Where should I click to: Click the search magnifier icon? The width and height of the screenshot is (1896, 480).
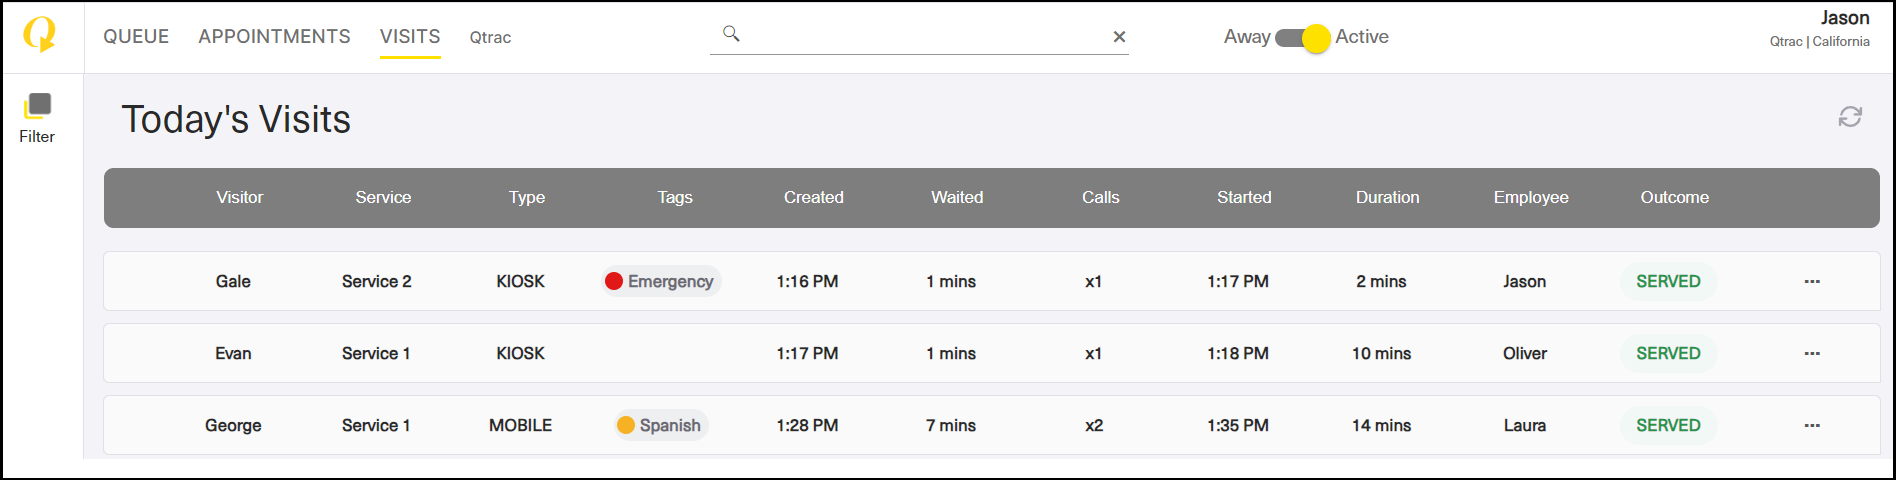point(731,34)
